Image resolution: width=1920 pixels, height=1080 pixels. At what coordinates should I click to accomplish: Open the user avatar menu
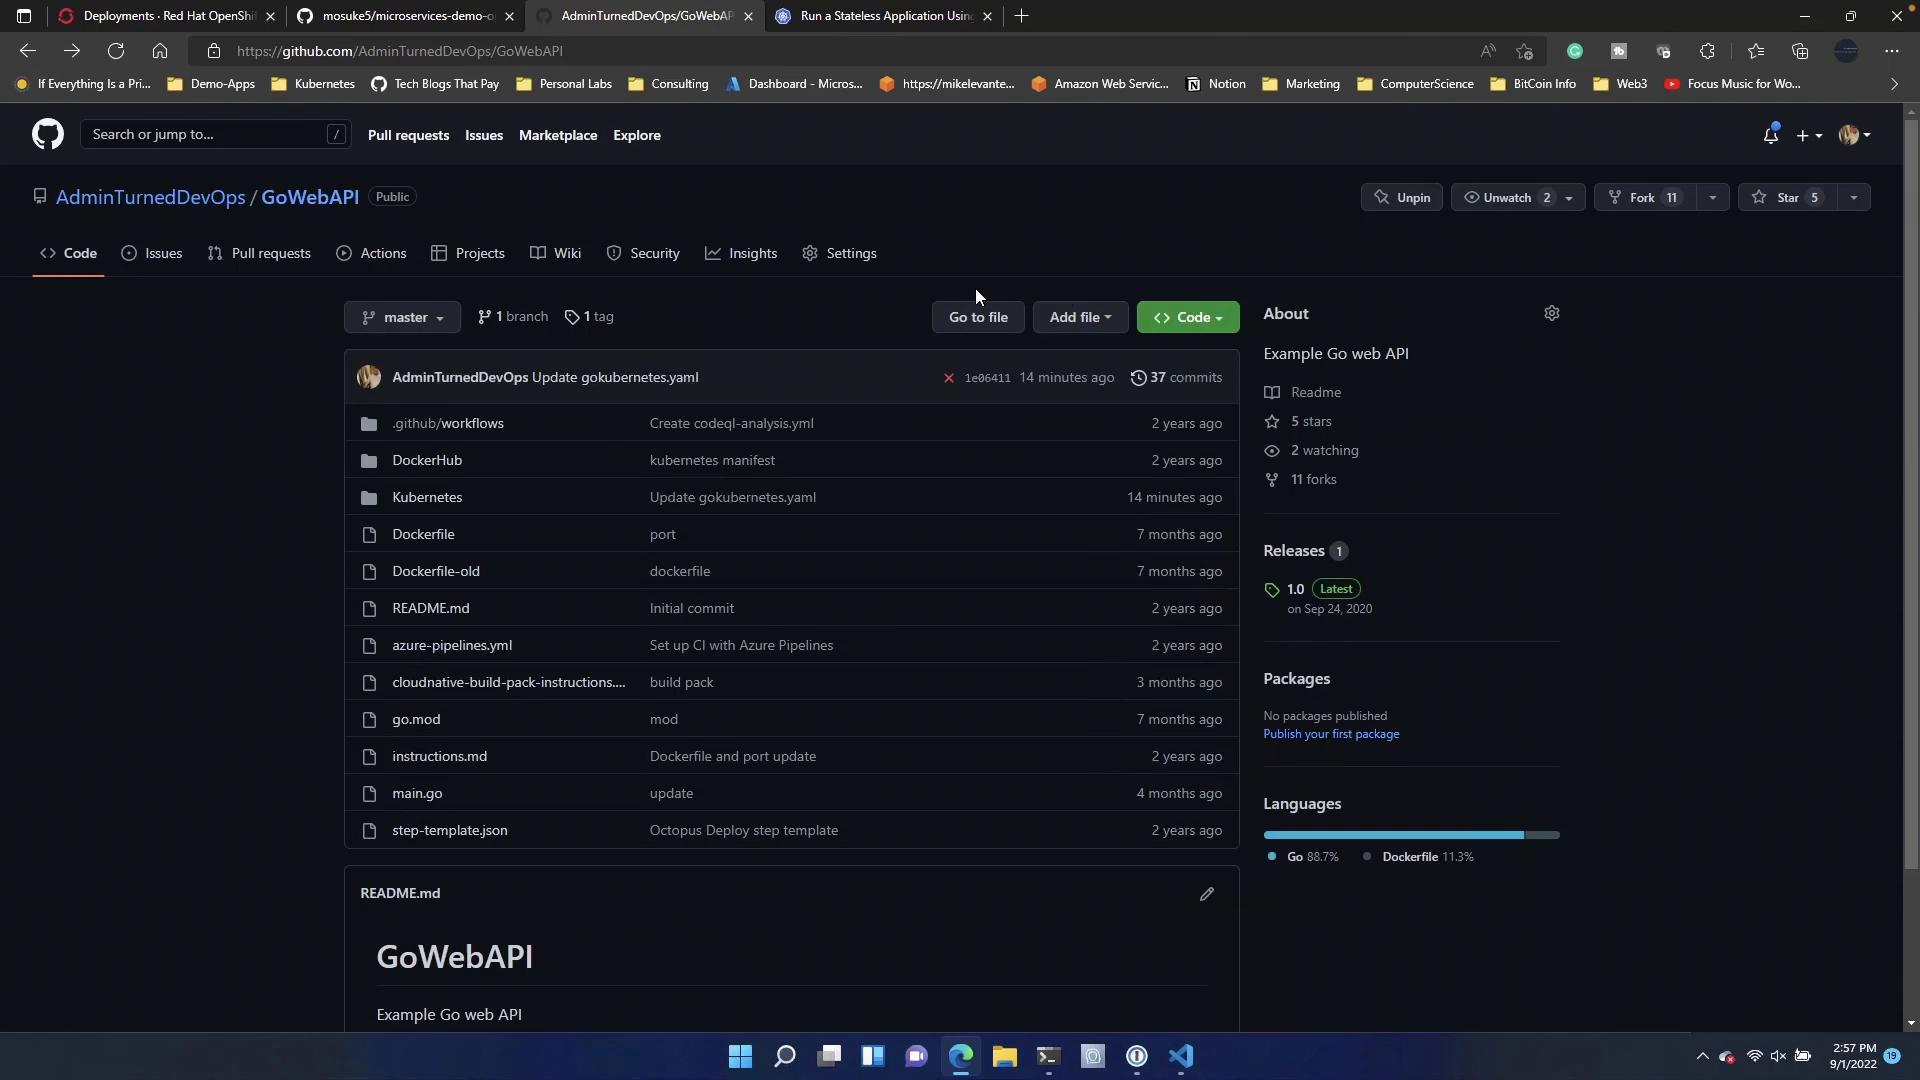coord(1854,135)
